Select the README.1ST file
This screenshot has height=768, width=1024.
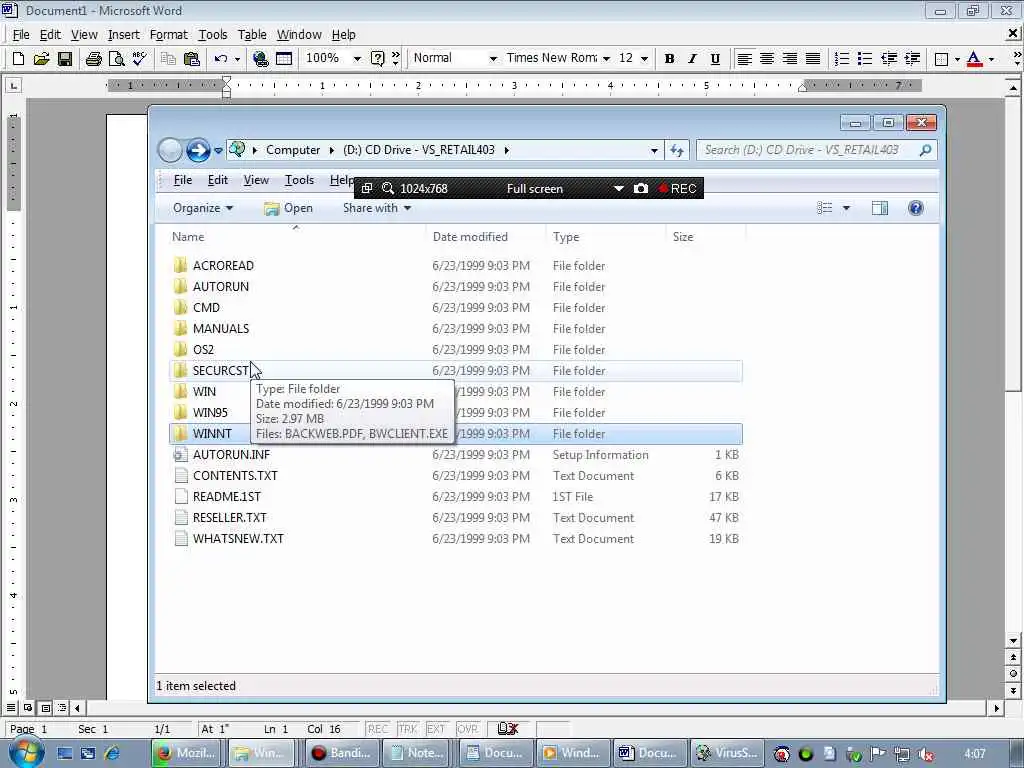tap(227, 497)
